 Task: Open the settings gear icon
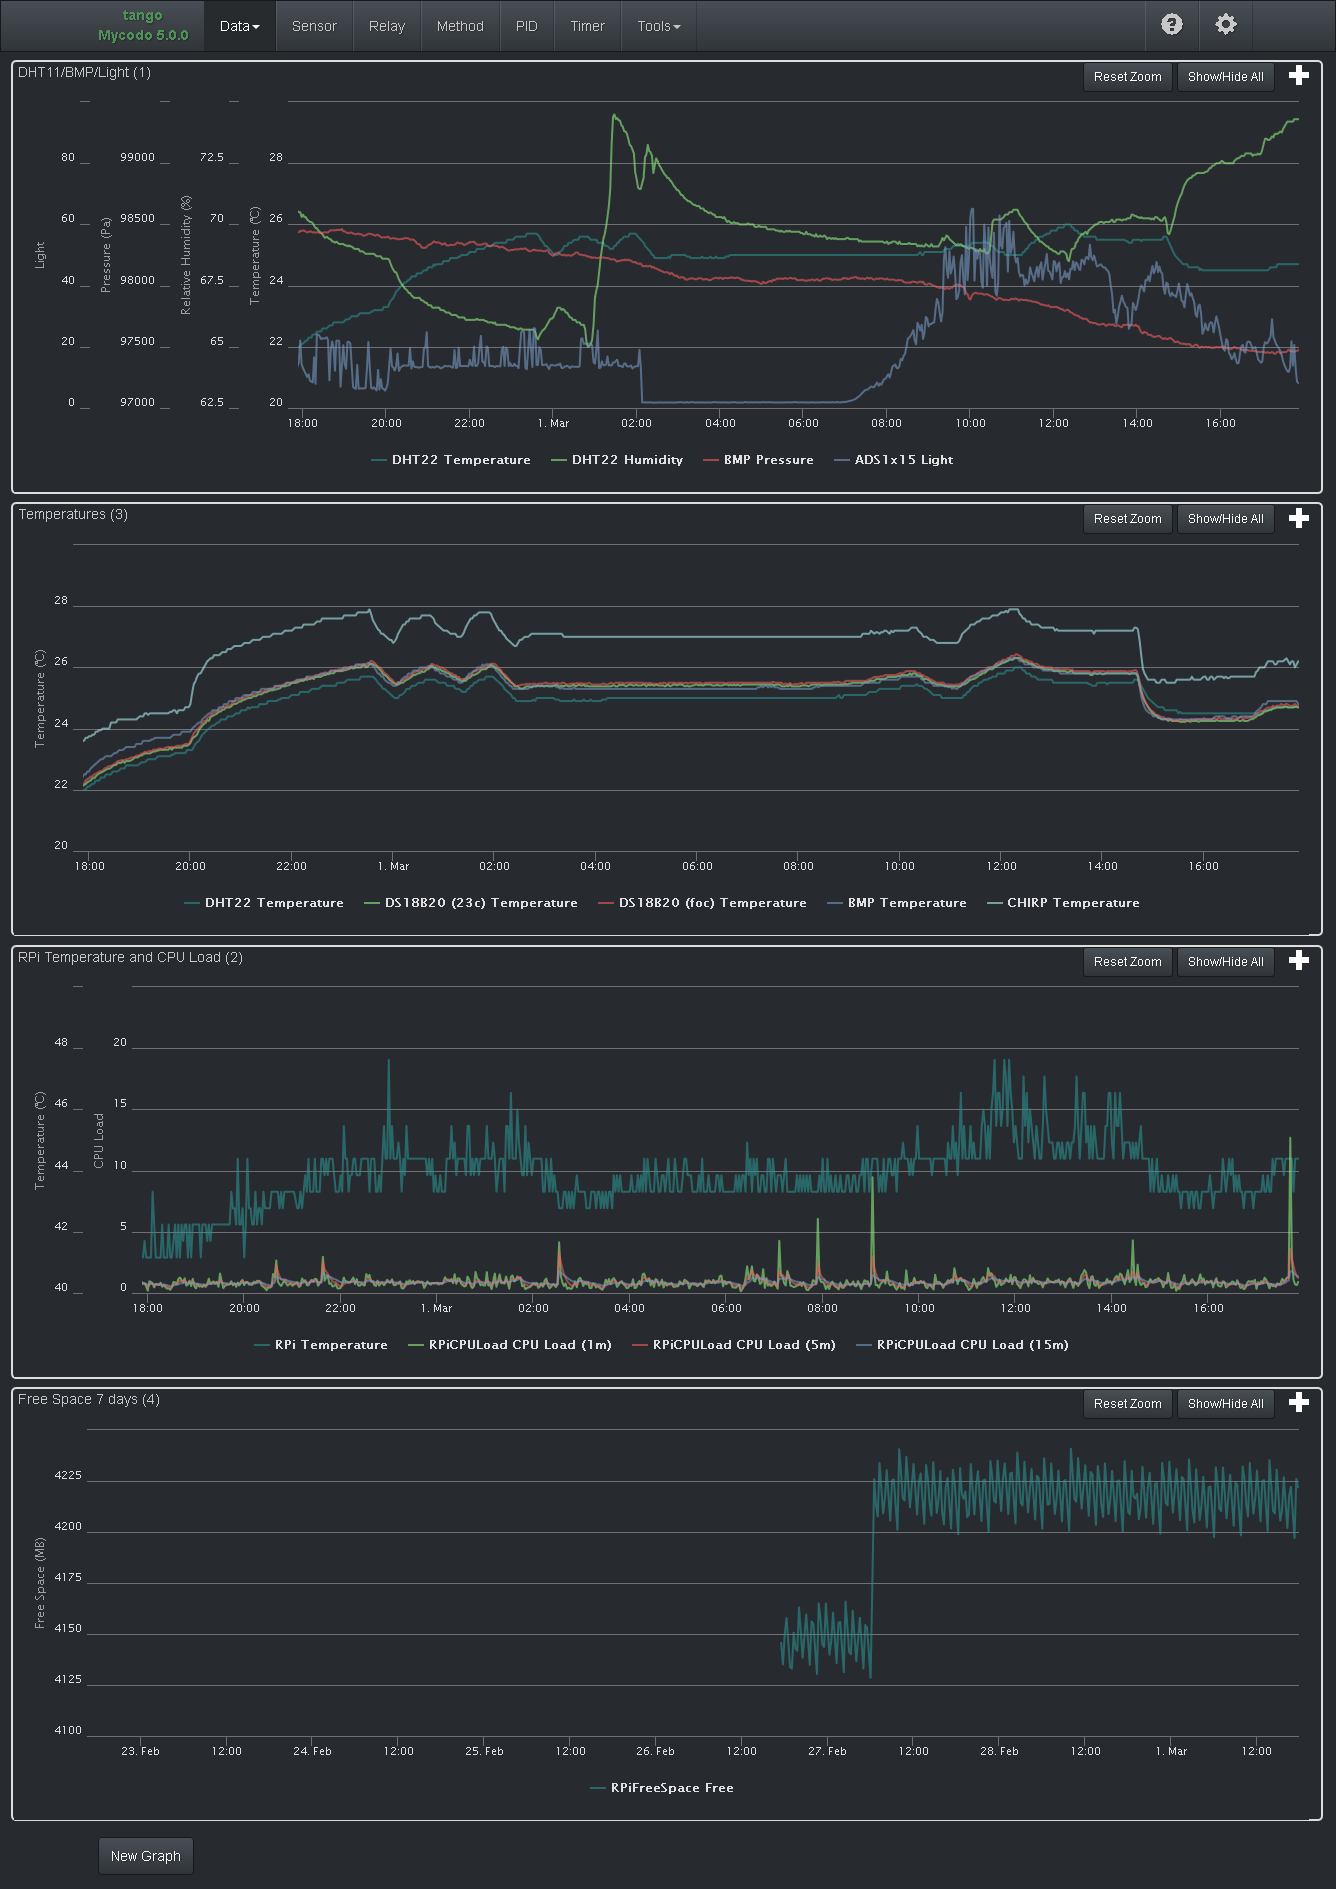[1226, 25]
